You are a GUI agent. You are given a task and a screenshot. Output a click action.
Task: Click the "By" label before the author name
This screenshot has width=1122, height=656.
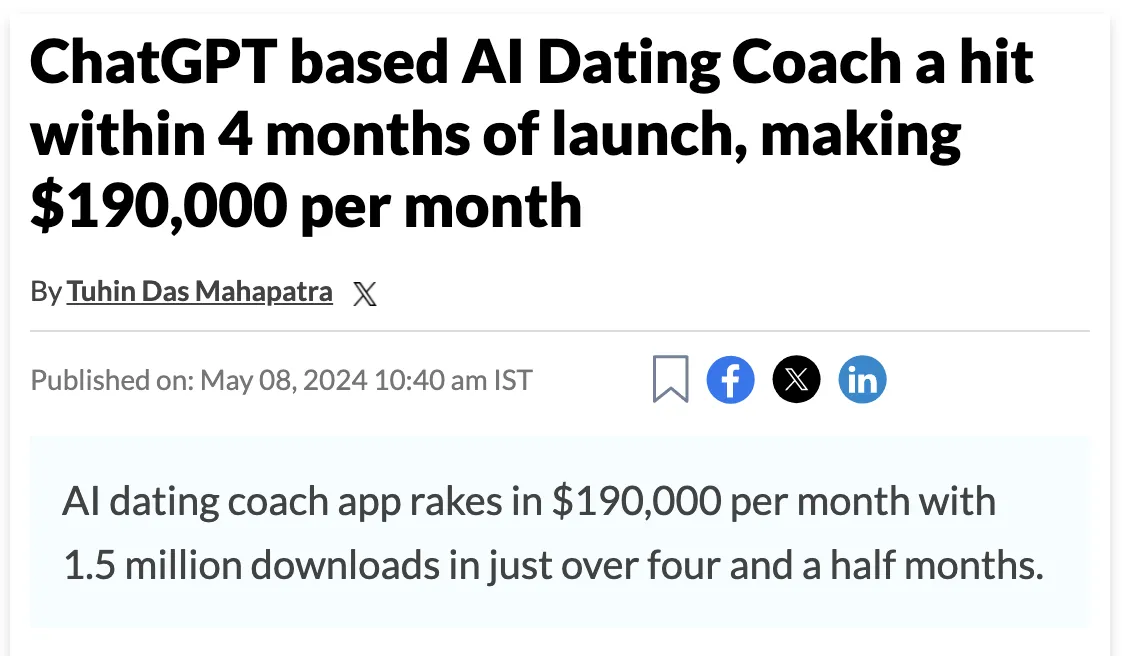tap(46, 293)
